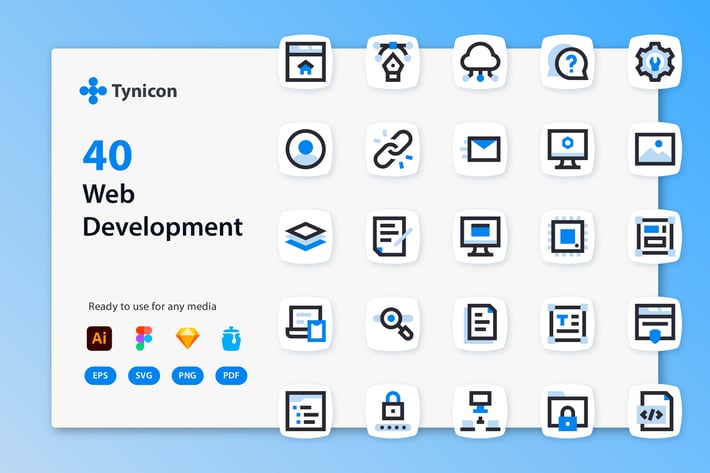This screenshot has height=473, width=710.
Task: Click the laptop and mobile device icon
Action: [x=306, y=324]
